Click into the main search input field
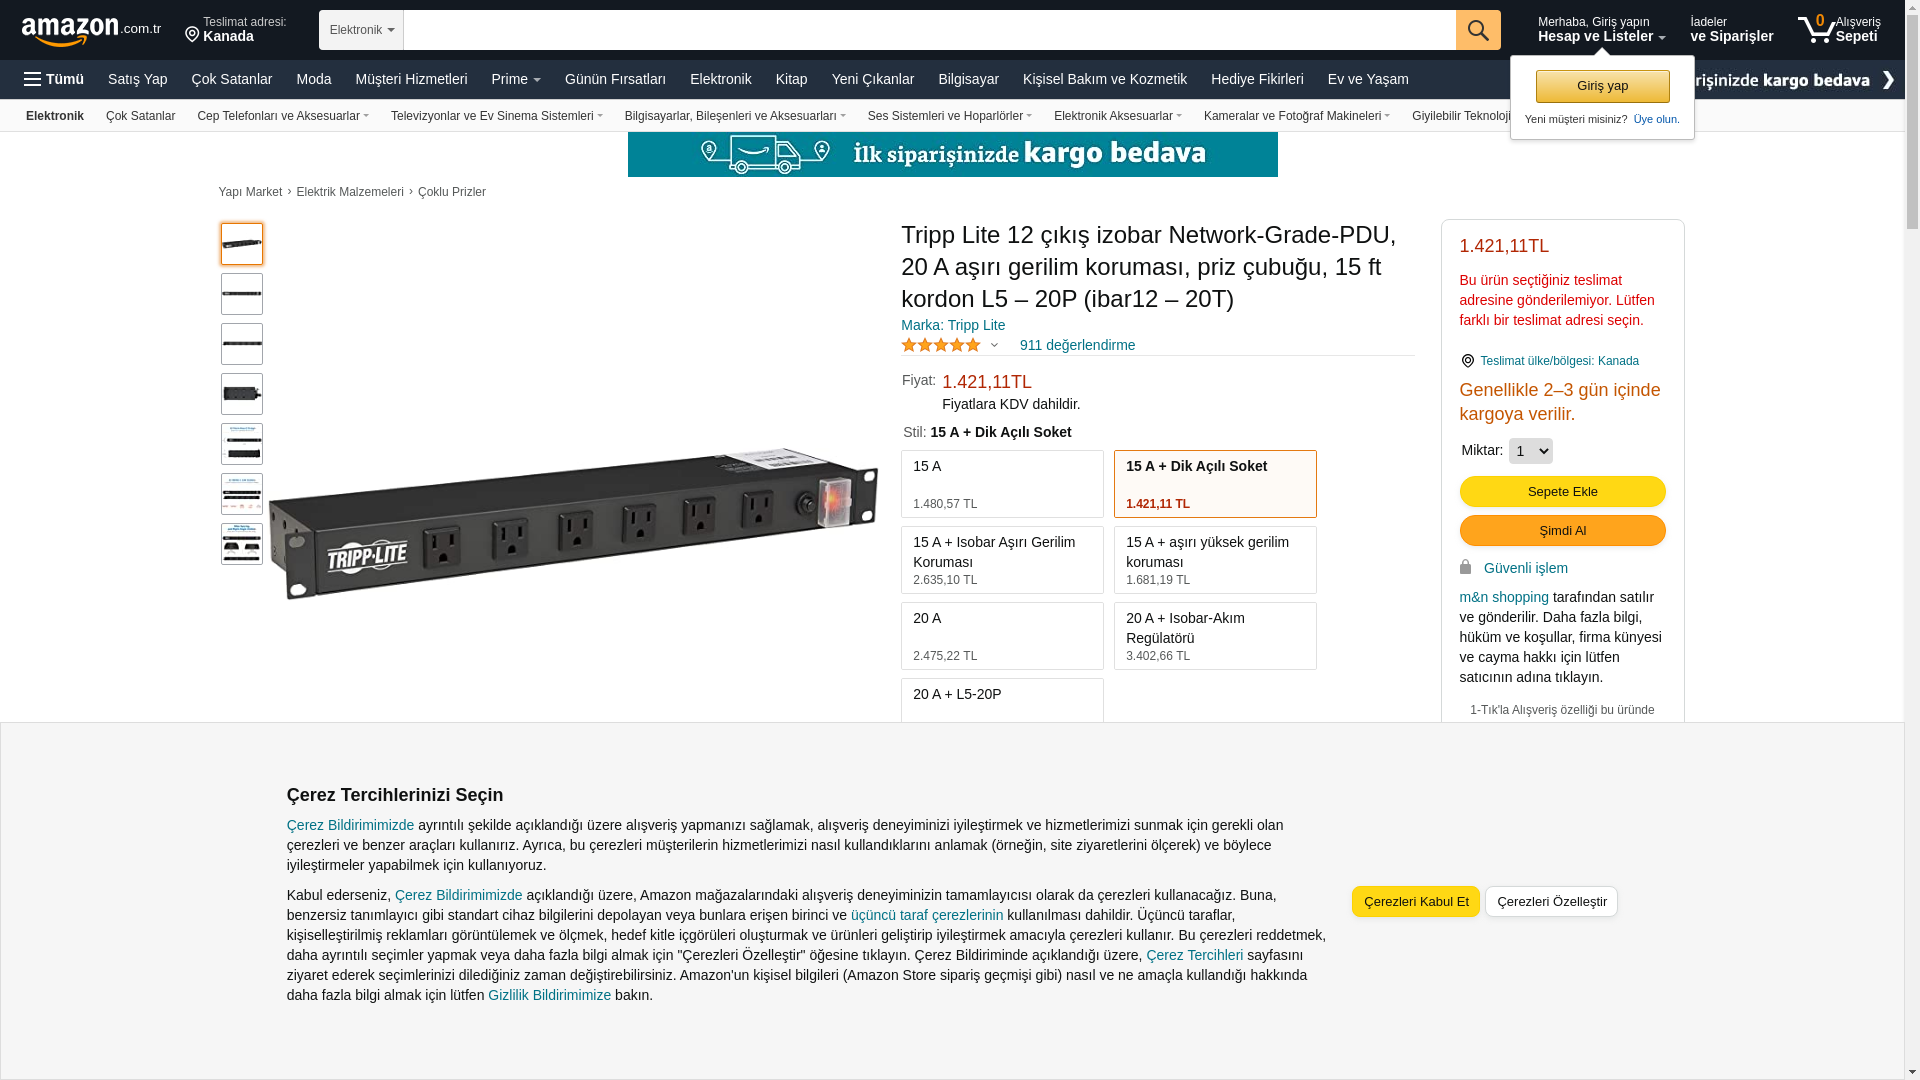Screen dimensions: 1920x1080 929,30
